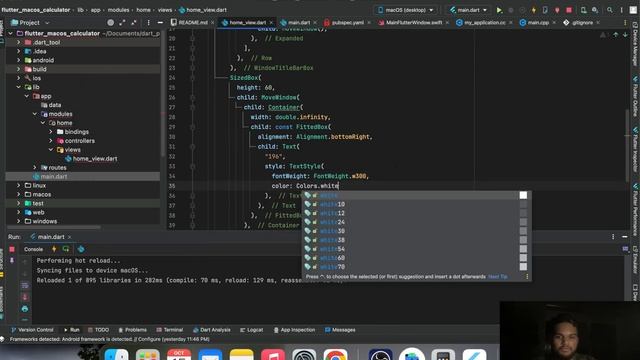Screen dimensions: 640x360
Task: Collapse the modules folder
Action: [x=35, y=114]
